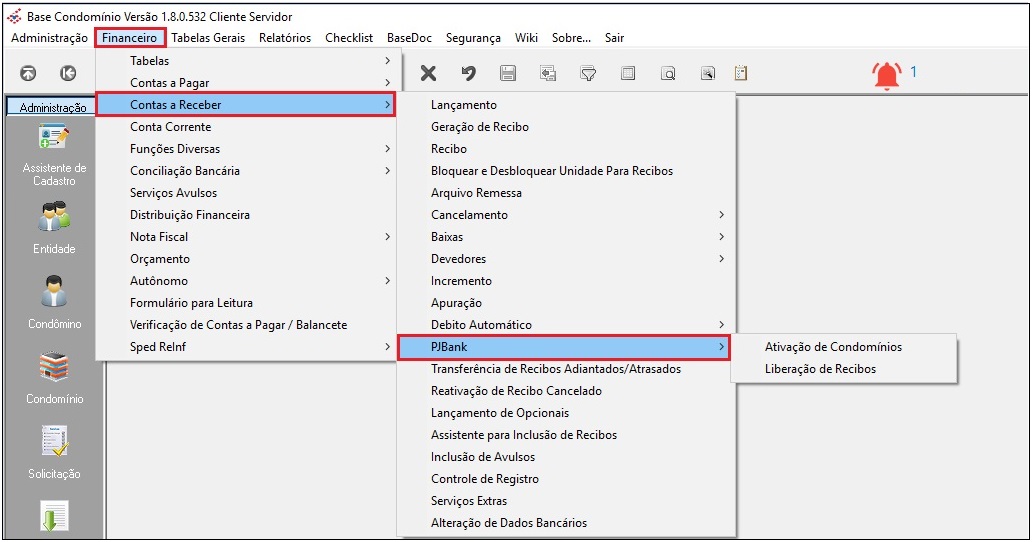Select Contas a Receber menu entry
Image resolution: width=1032 pixels, height=542 pixels.
coord(245,105)
